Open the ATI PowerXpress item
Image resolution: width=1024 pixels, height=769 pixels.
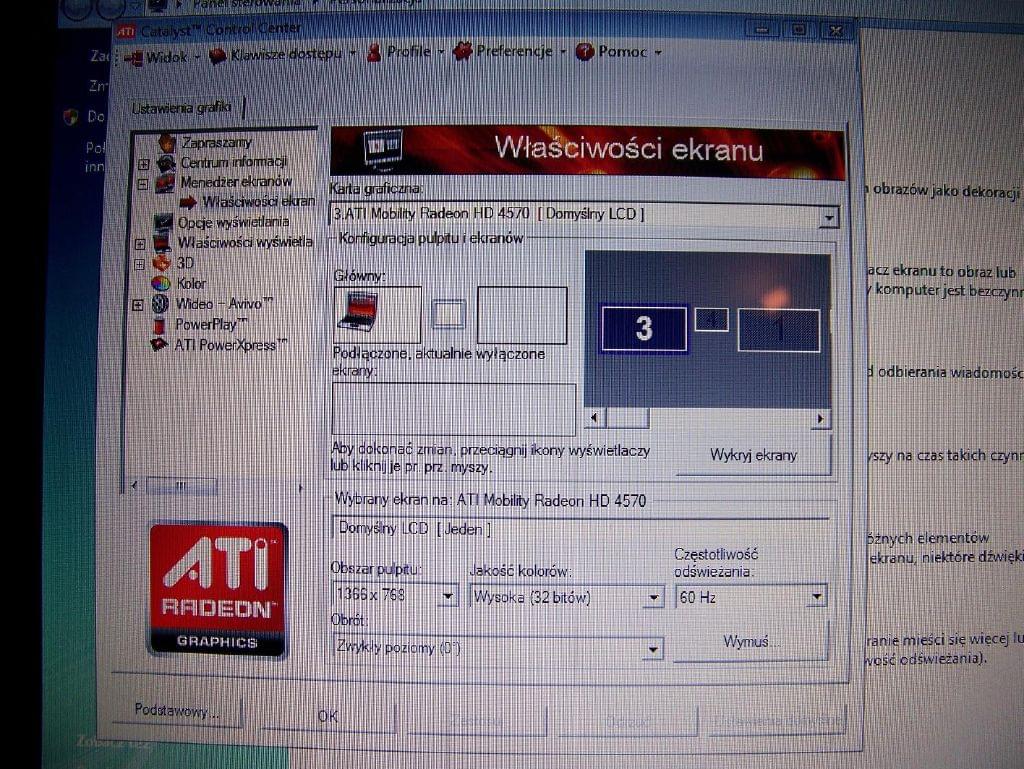(230, 345)
